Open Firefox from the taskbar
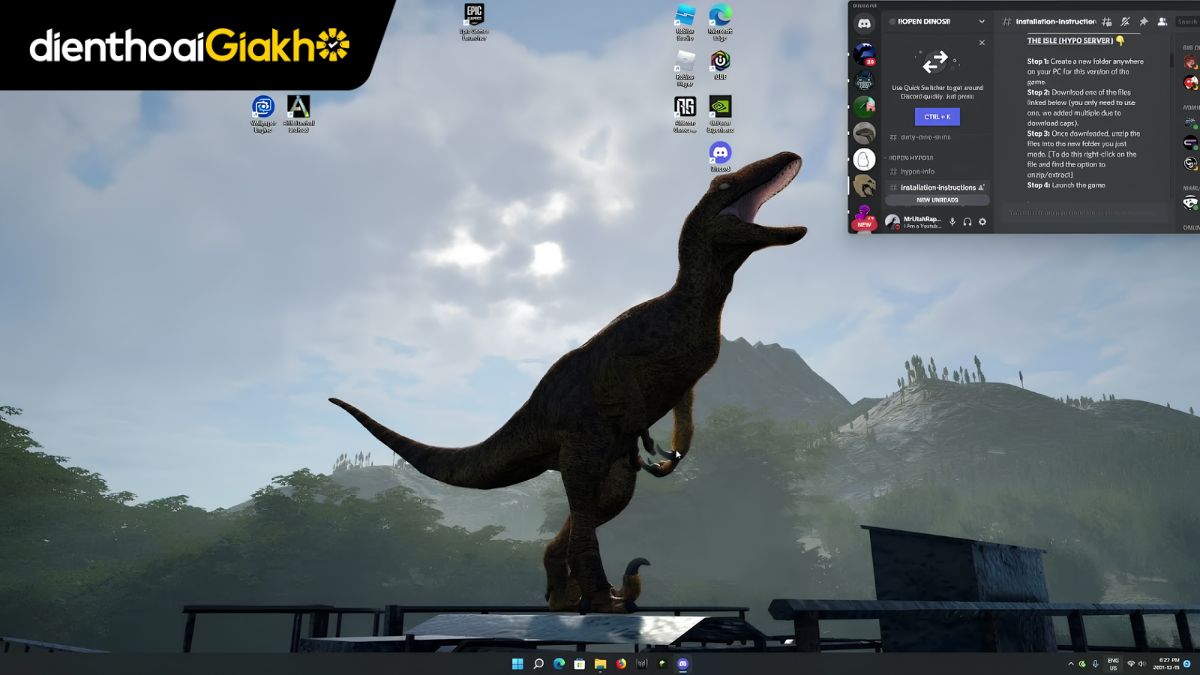 621,663
